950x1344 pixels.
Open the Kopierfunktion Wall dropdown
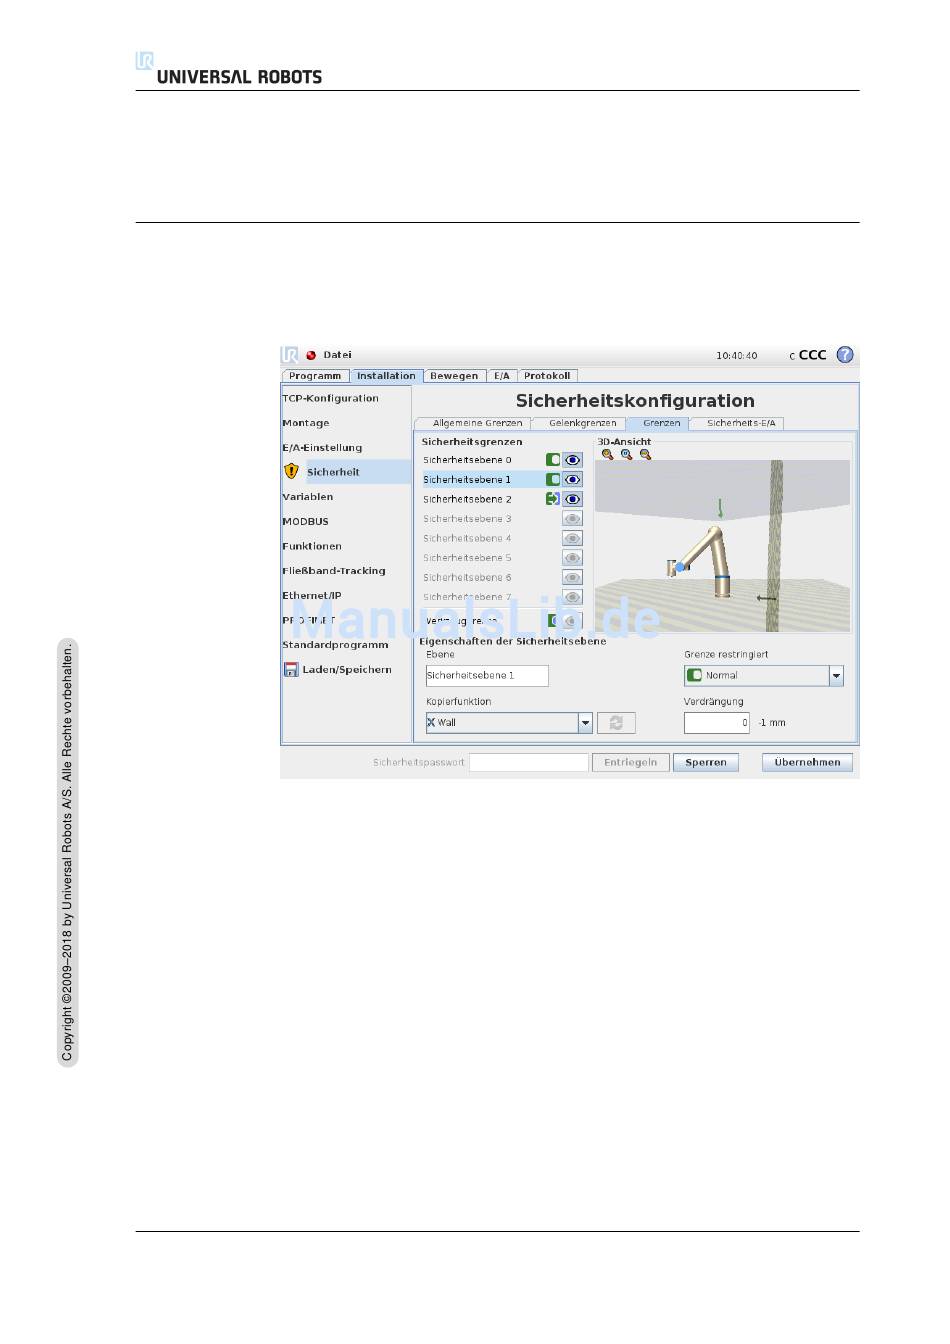(509, 722)
